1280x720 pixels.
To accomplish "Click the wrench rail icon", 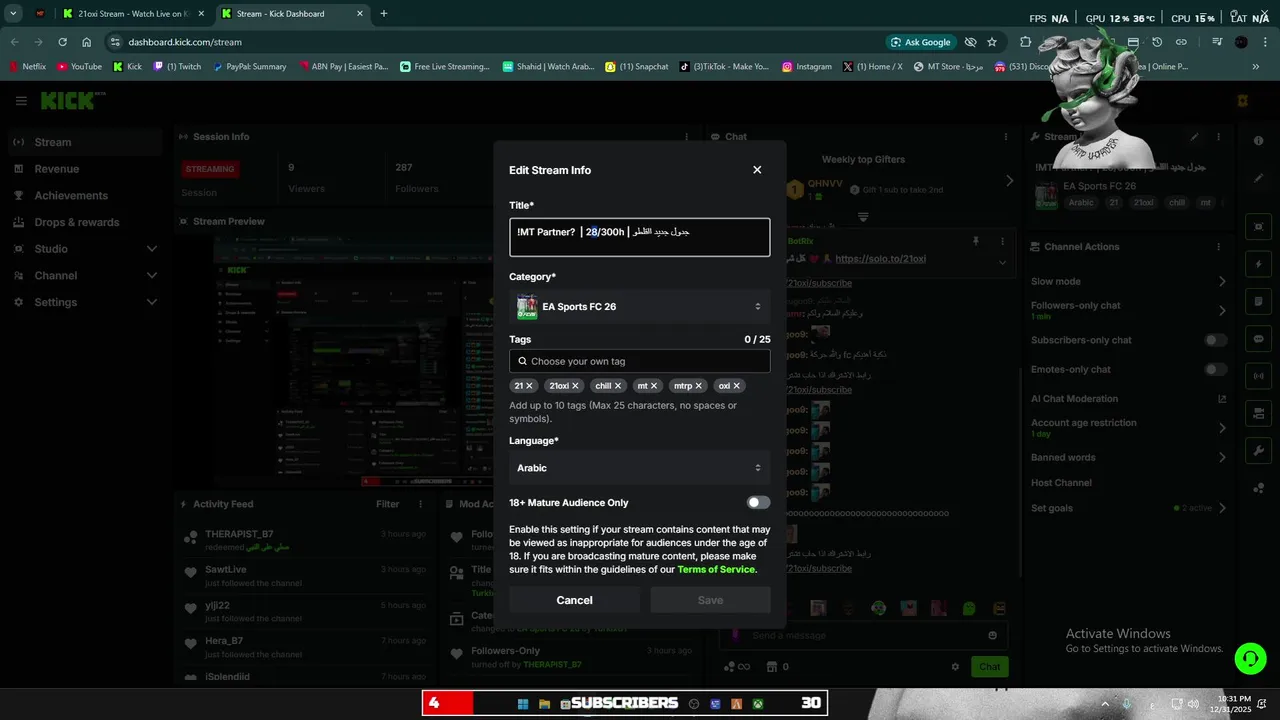I will click(x=1258, y=451).
